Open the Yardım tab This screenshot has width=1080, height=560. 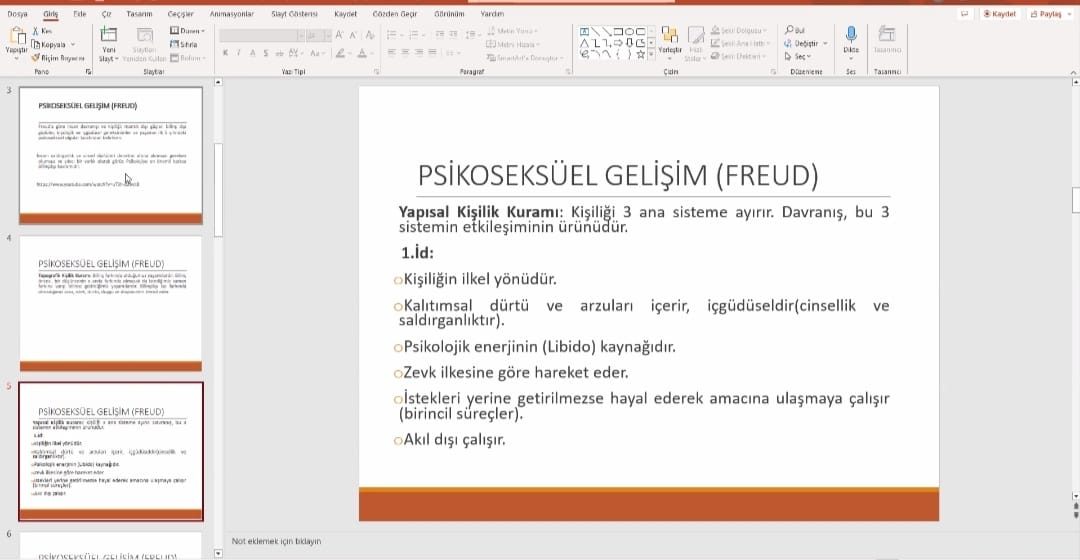pos(492,14)
